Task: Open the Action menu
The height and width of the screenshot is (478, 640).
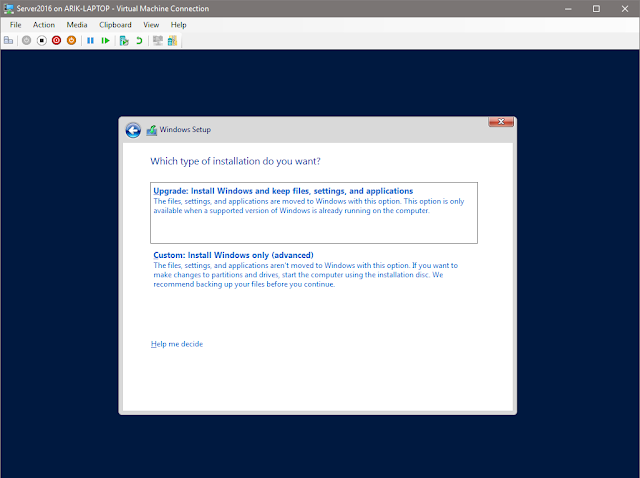Action: [44, 25]
